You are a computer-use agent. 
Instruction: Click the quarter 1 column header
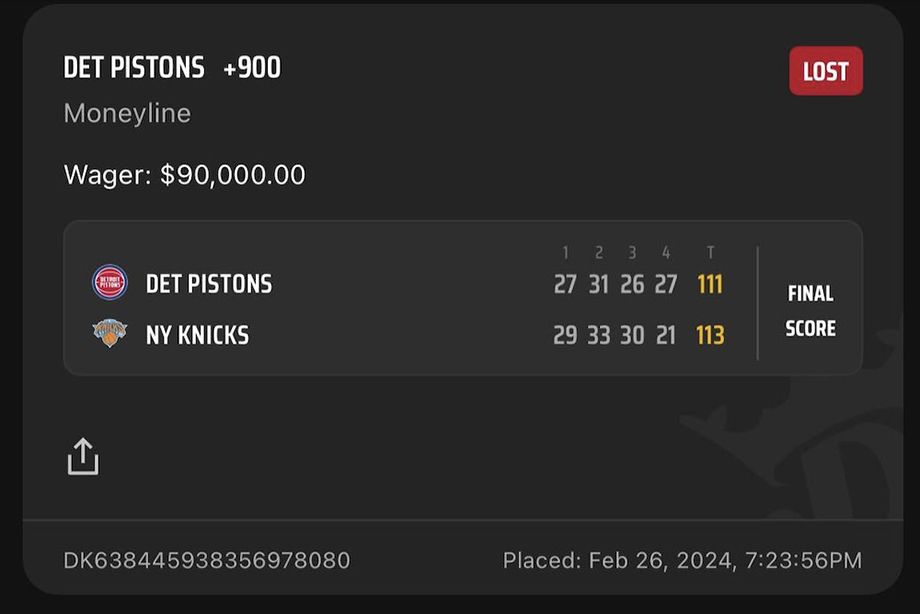(565, 254)
